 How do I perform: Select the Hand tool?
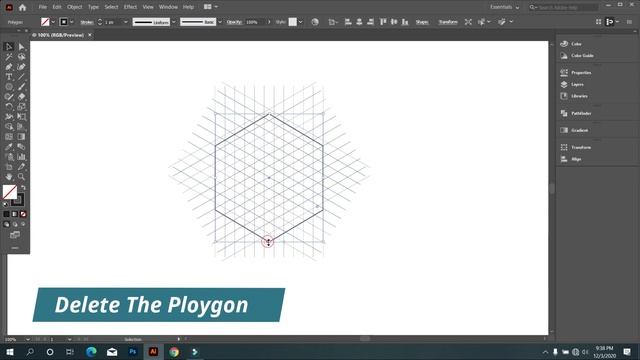click(9, 177)
